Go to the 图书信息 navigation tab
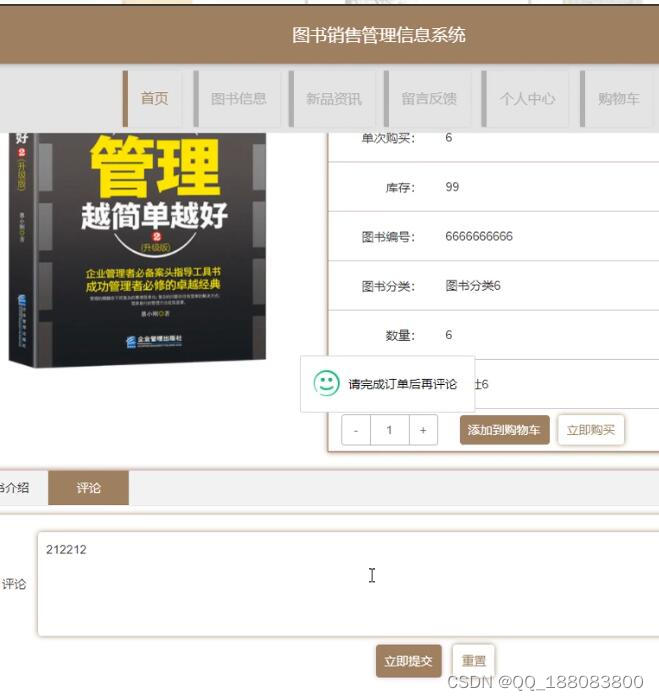The height and width of the screenshot is (700, 659). (x=238, y=98)
